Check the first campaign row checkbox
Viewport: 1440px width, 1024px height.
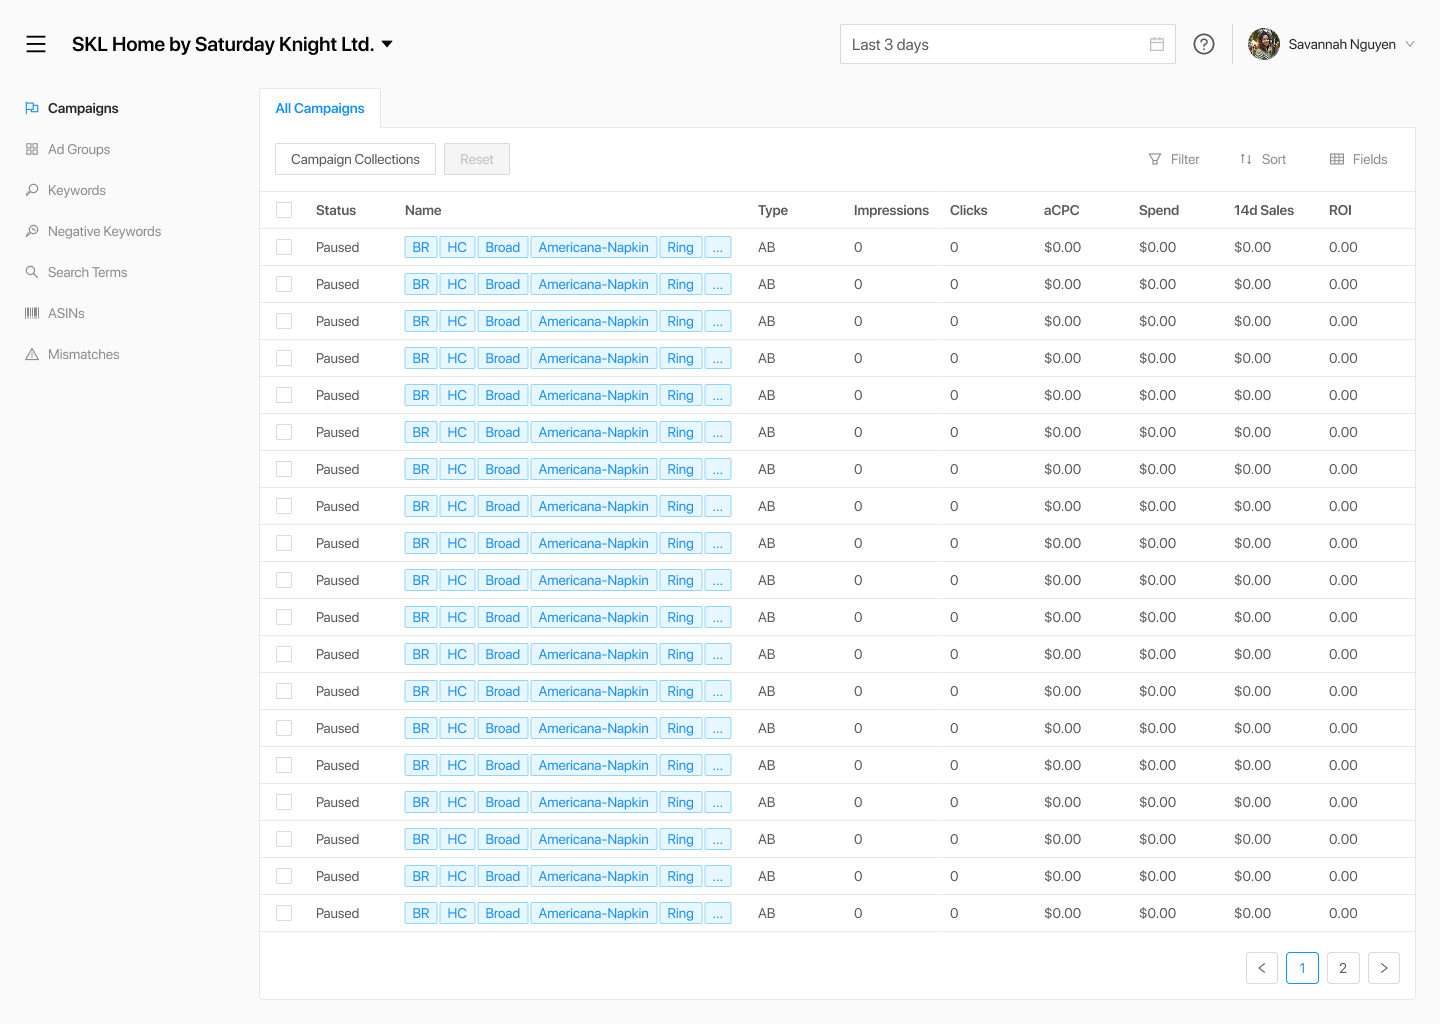tap(284, 247)
